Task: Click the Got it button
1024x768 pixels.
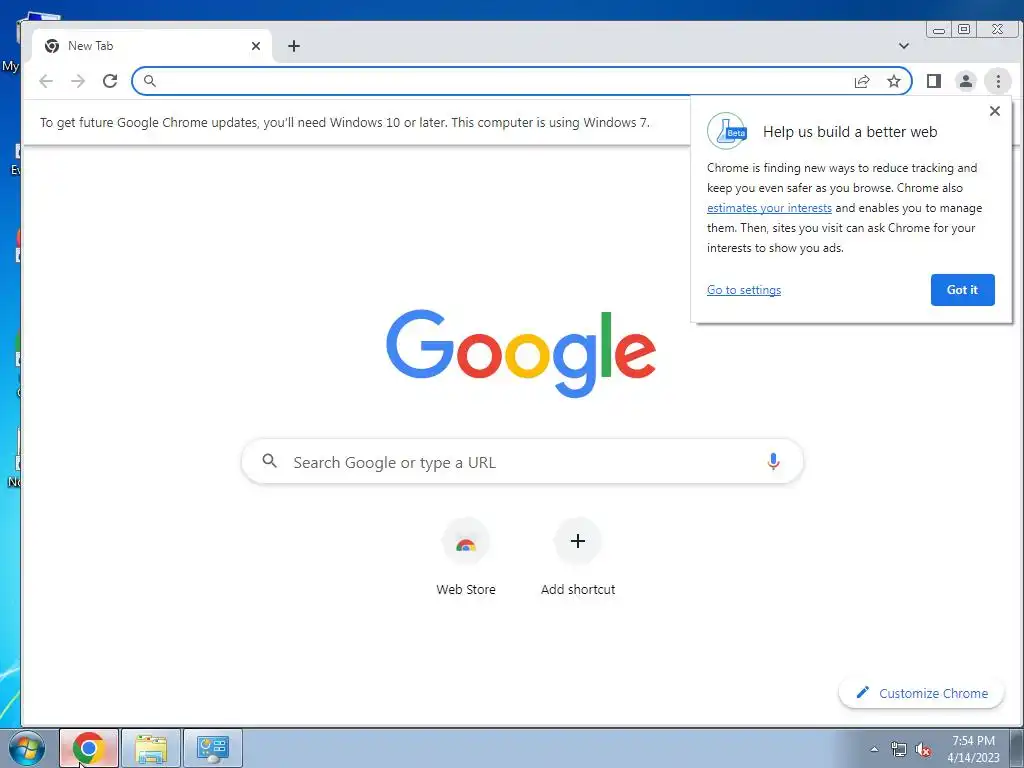Action: coord(963,290)
